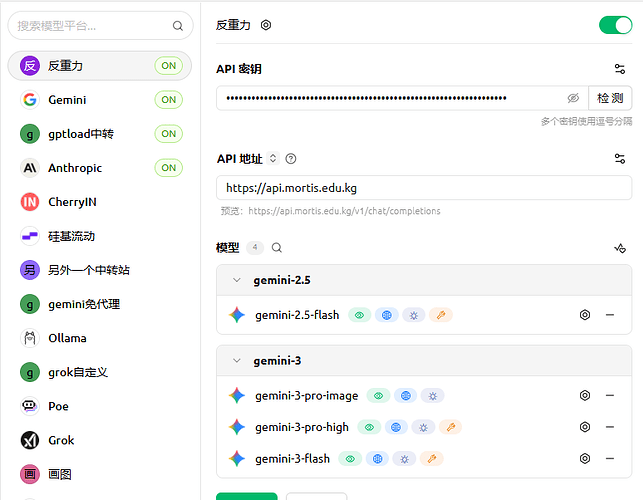Click reasoning tag of gemini-2.5-flash
The height and width of the screenshot is (500, 643).
click(x=414, y=315)
